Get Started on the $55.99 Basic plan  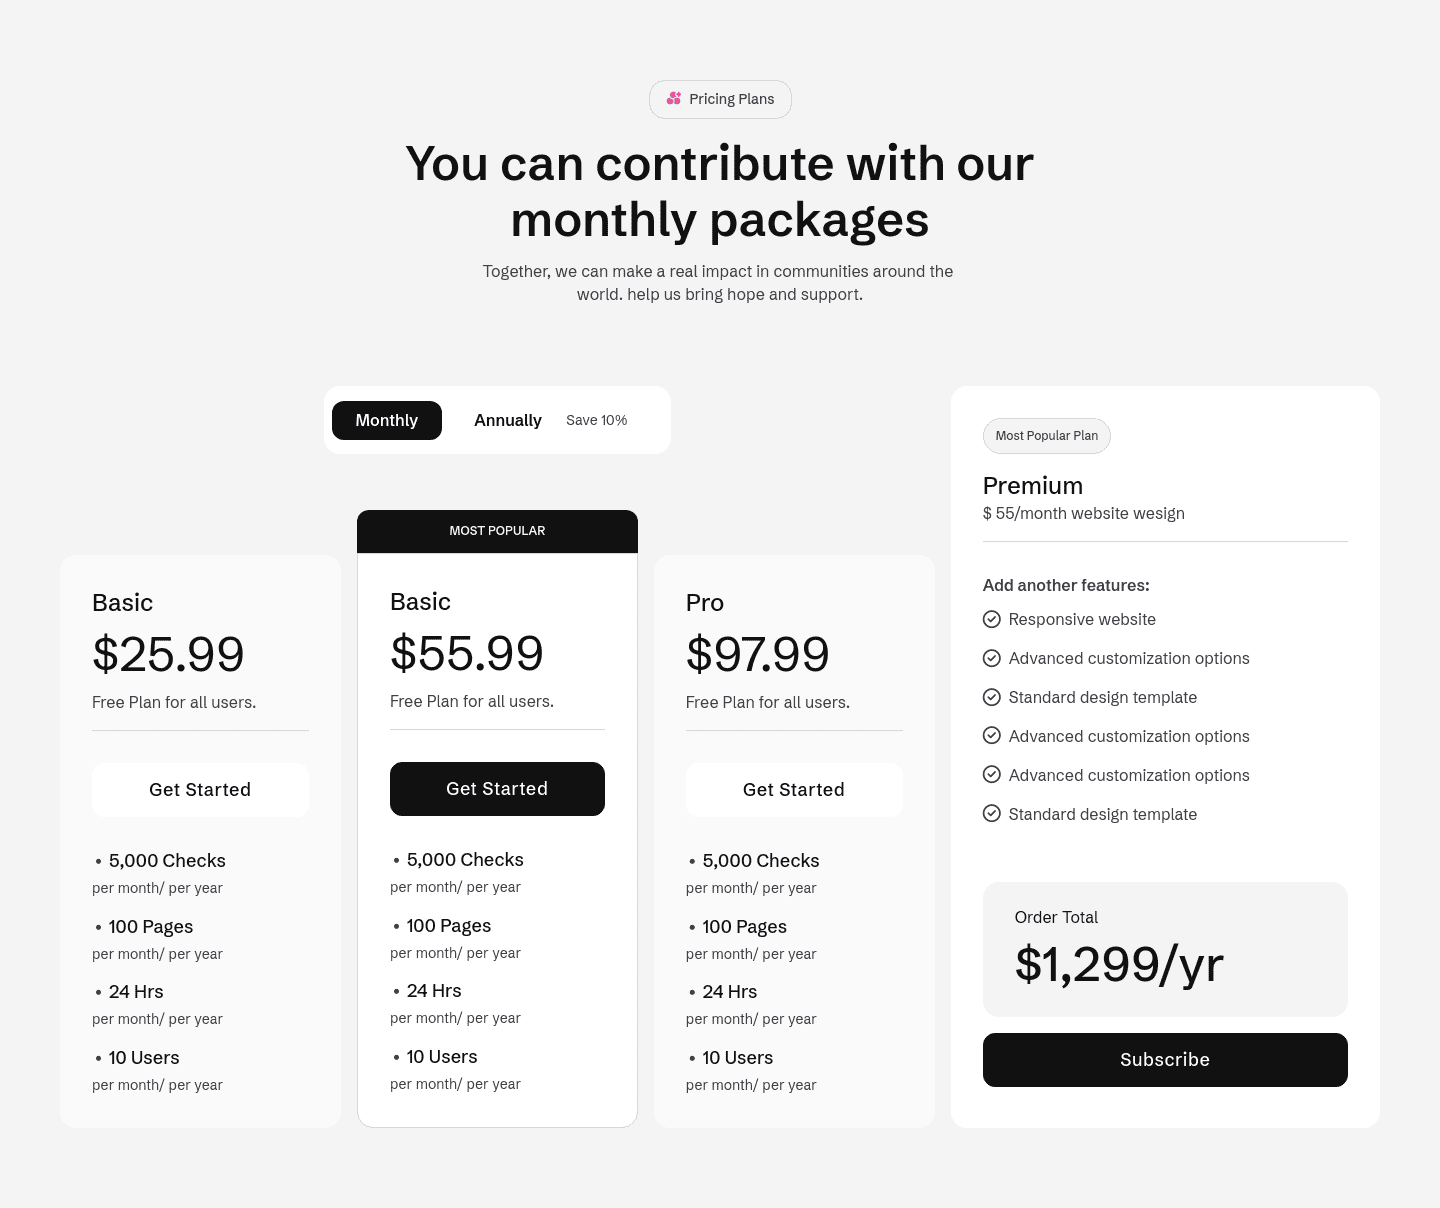[497, 789]
